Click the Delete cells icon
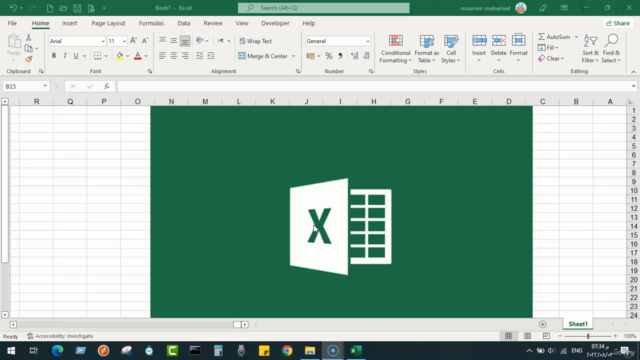The image size is (640, 360). [498, 41]
